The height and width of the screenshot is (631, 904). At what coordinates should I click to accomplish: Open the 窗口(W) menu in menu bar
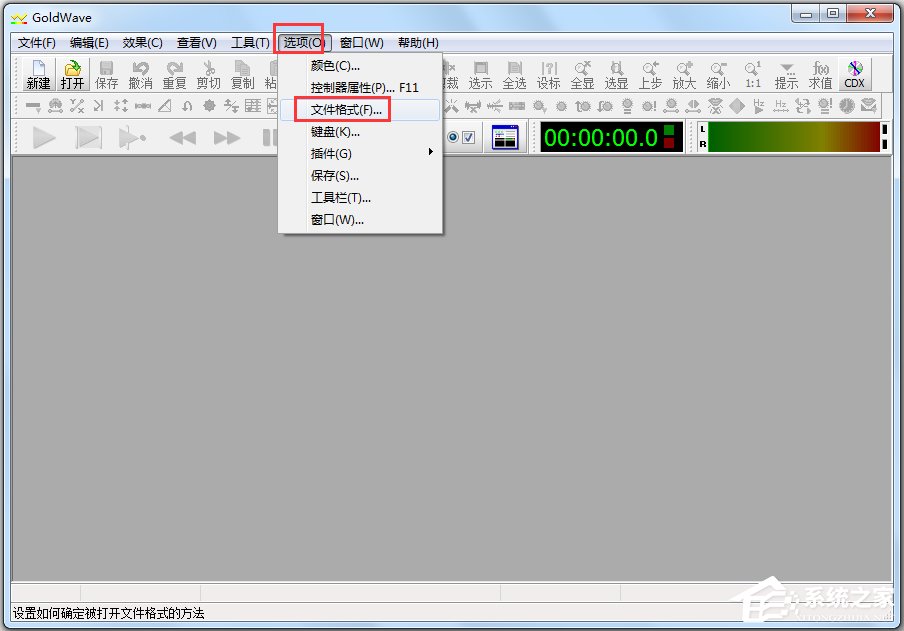coord(361,43)
